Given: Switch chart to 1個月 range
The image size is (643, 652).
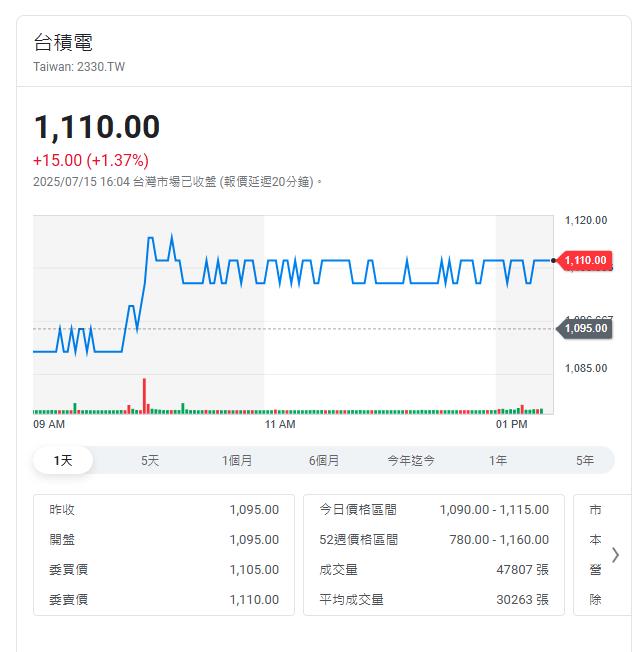Looking at the screenshot, I should [237, 460].
